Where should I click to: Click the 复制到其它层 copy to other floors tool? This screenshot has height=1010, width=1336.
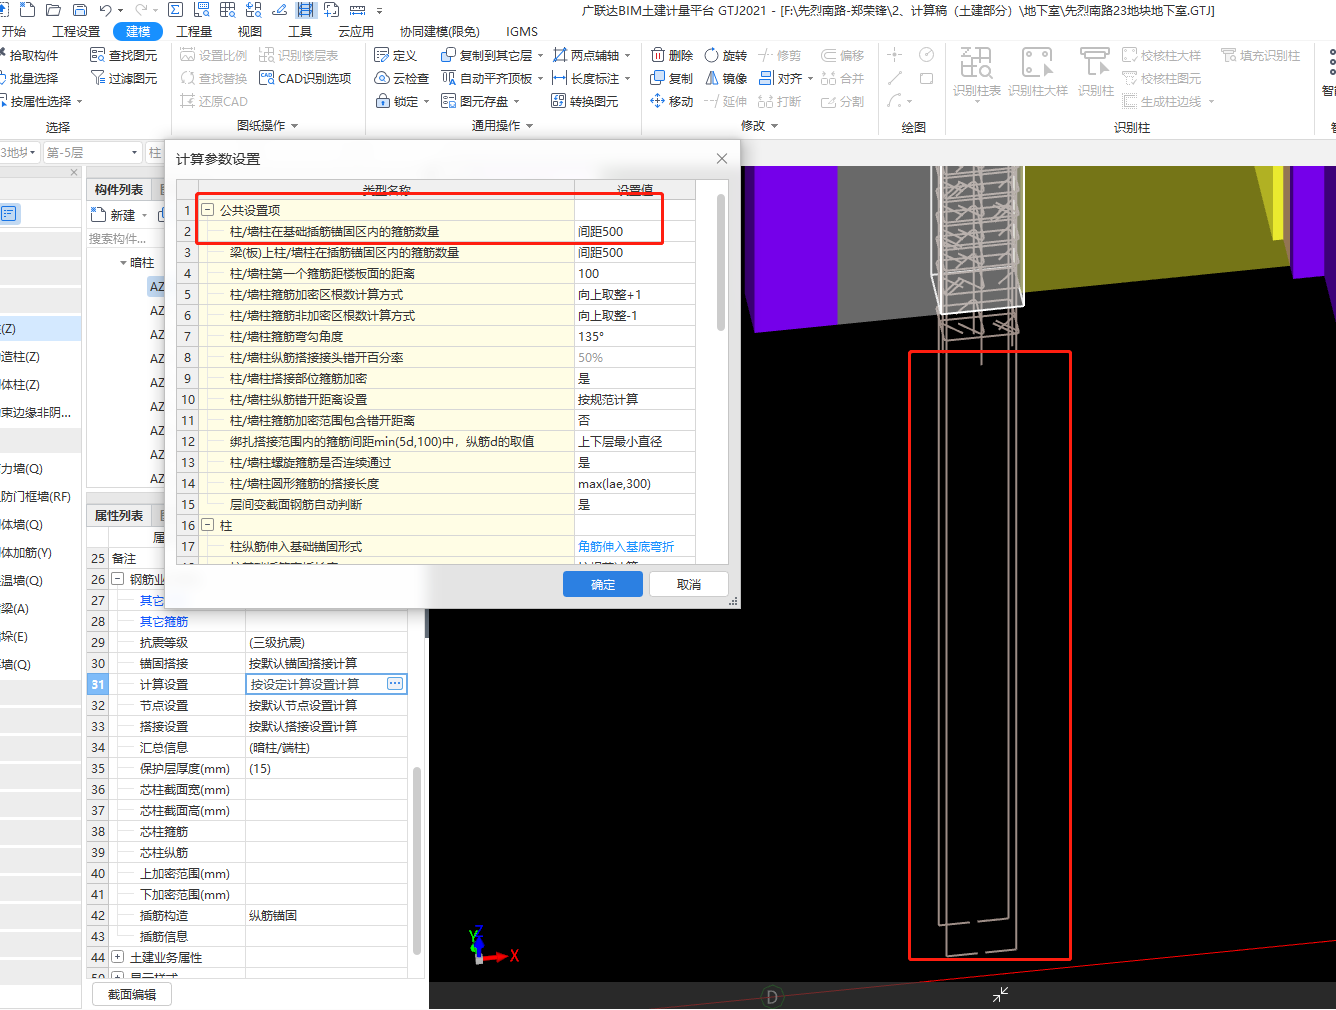point(492,55)
